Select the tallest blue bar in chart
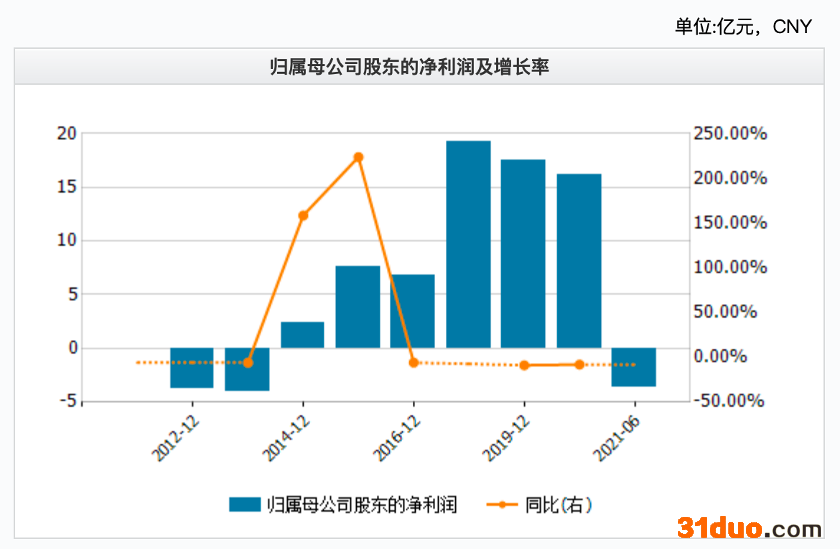 pyautogui.click(x=468, y=244)
